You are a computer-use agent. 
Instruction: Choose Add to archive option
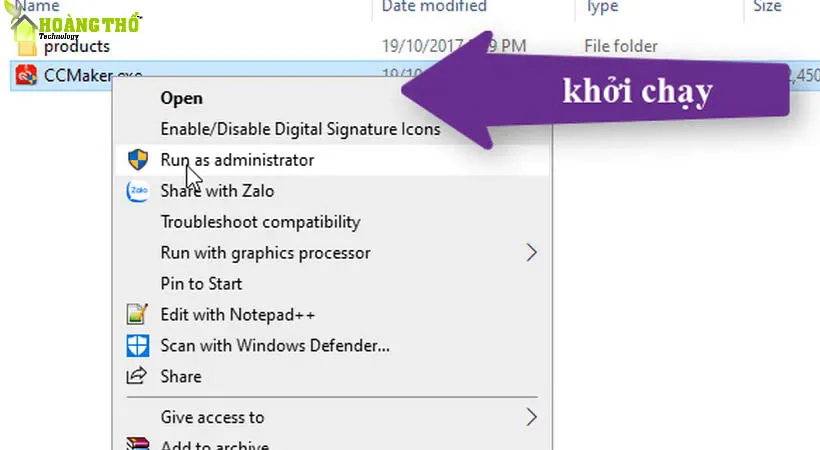(x=214, y=445)
